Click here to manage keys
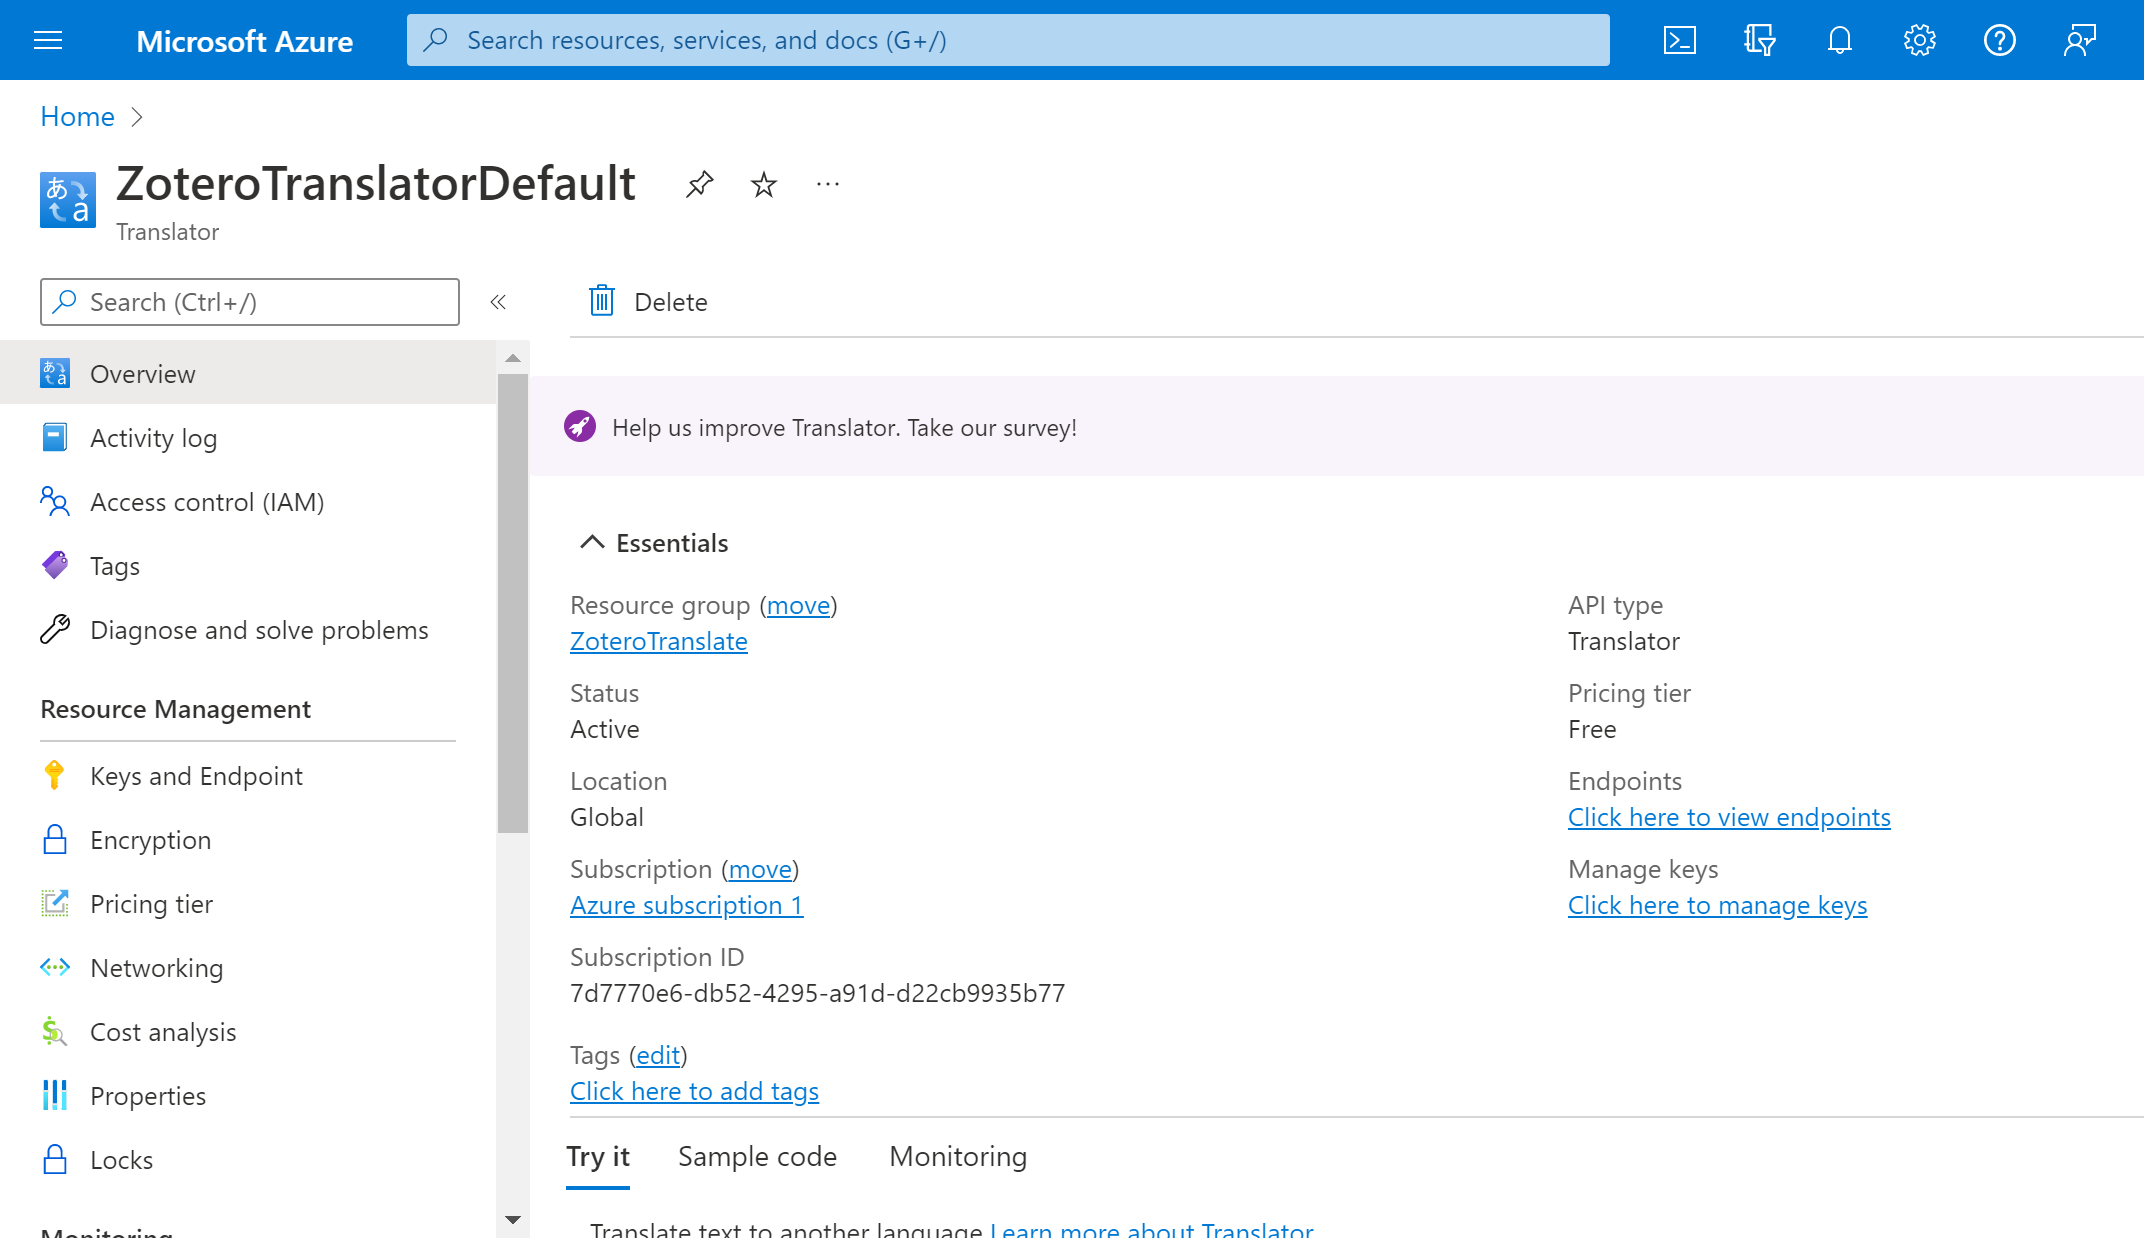This screenshot has width=2144, height=1238. coord(1717,905)
